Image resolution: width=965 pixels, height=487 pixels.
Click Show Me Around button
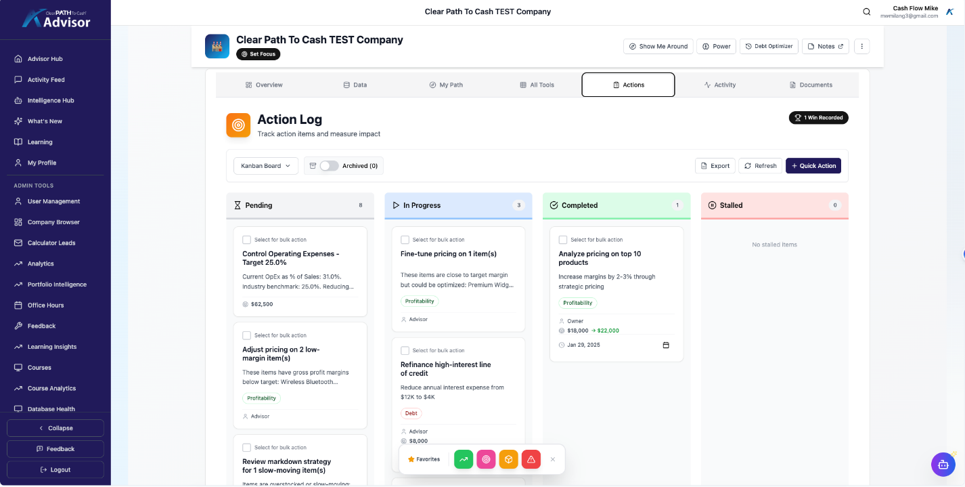pyautogui.click(x=658, y=46)
